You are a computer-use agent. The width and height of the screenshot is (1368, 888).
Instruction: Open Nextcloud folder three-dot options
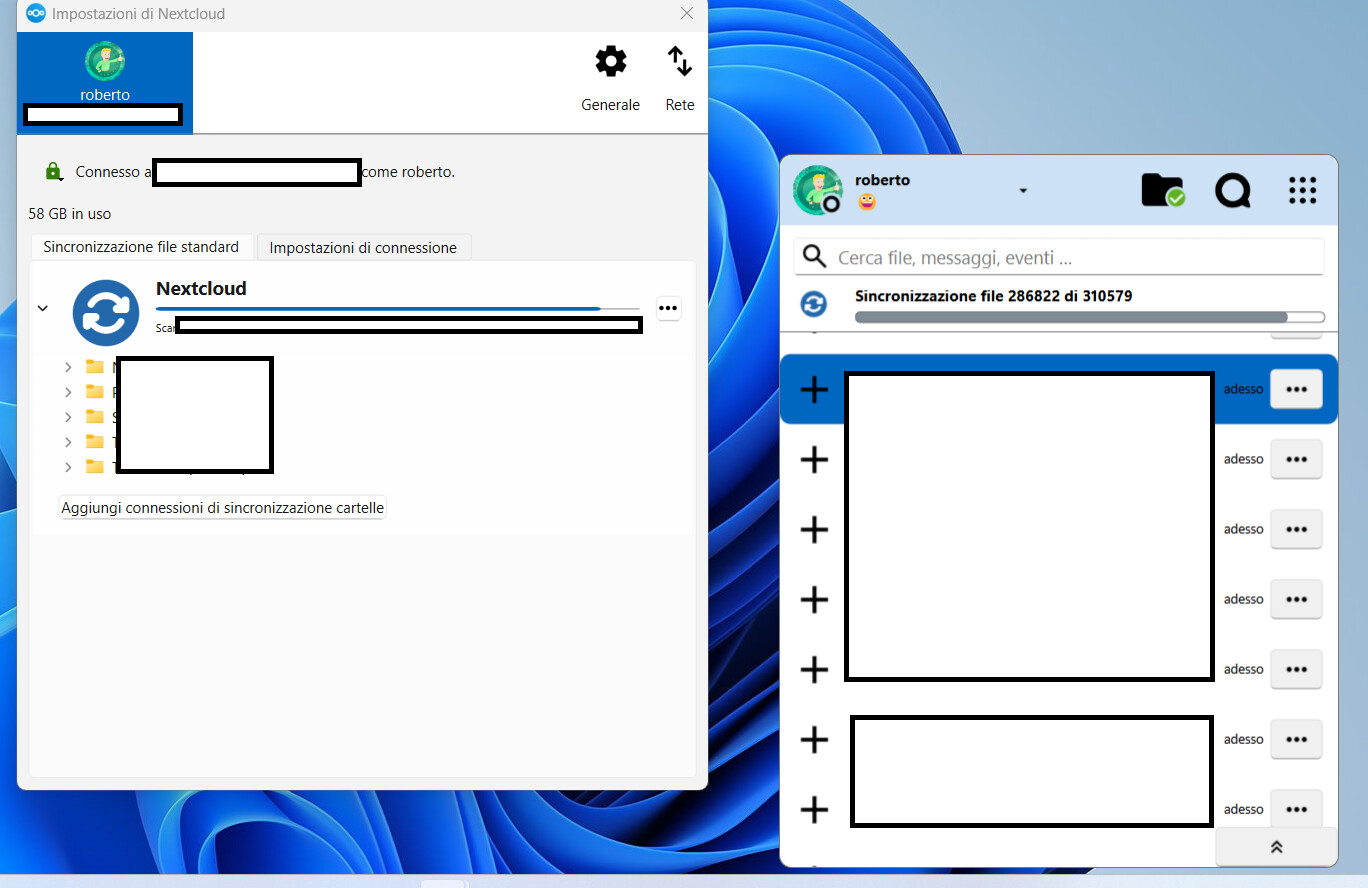tap(668, 308)
